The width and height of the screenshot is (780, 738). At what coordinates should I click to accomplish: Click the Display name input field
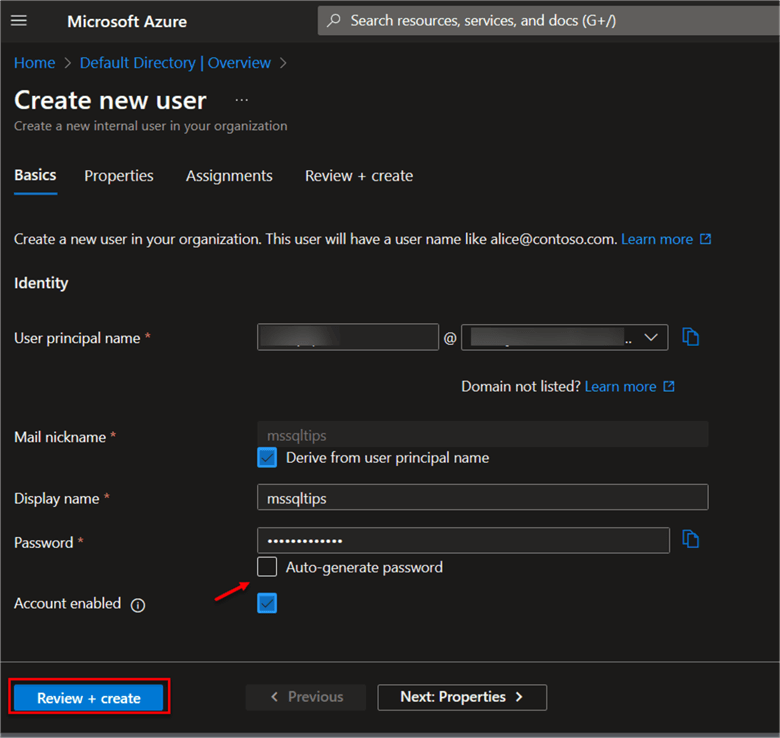(482, 497)
